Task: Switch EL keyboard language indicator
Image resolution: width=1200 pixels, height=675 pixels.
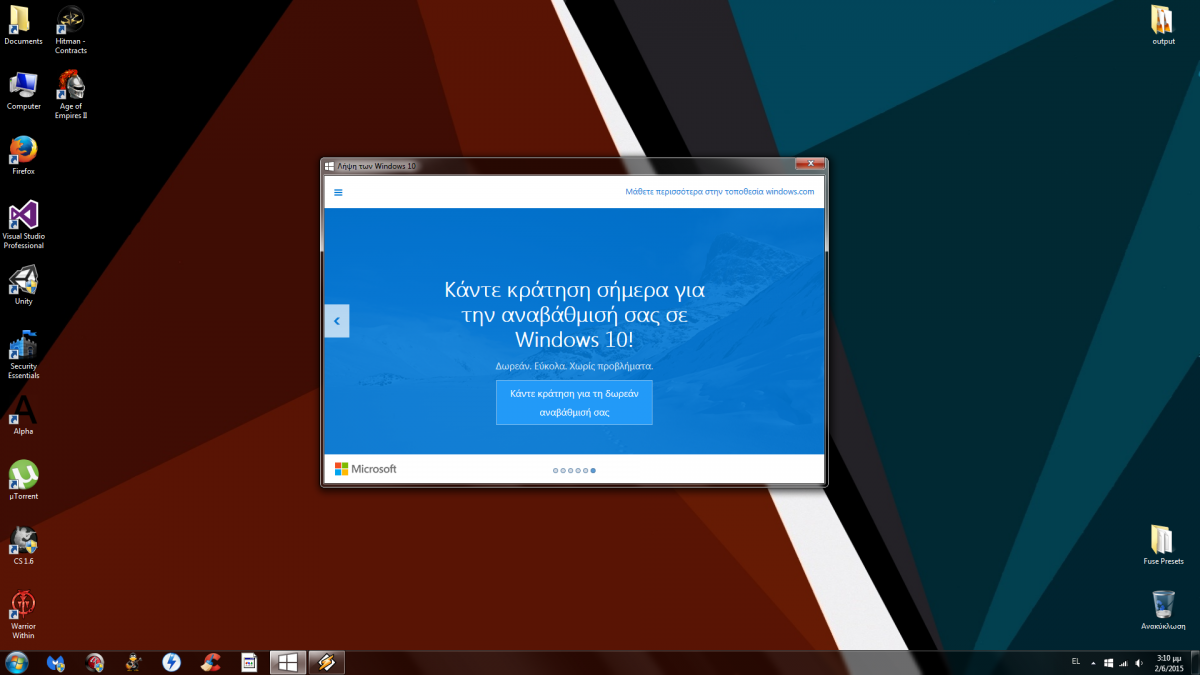Action: point(1076,661)
